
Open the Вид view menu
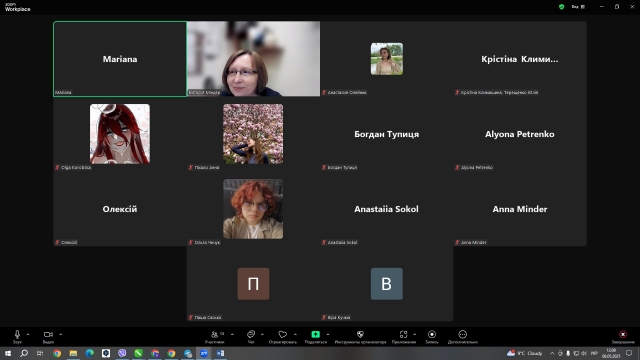click(578, 7)
